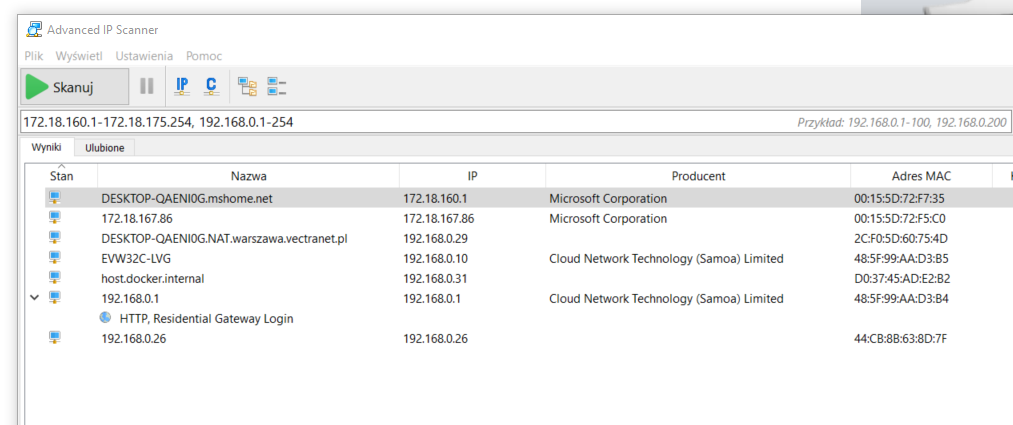
Task: Click computer icon for host.docker.internal row
Action: pos(56,278)
